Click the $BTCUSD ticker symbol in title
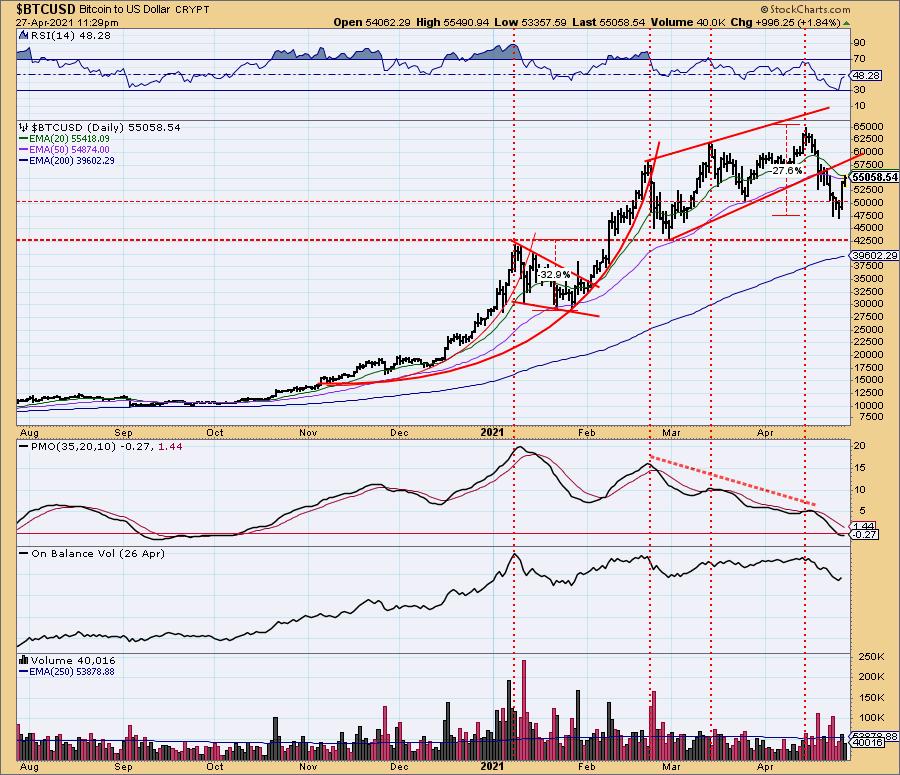Screen dimensions: 900x775 tap(46, 9)
